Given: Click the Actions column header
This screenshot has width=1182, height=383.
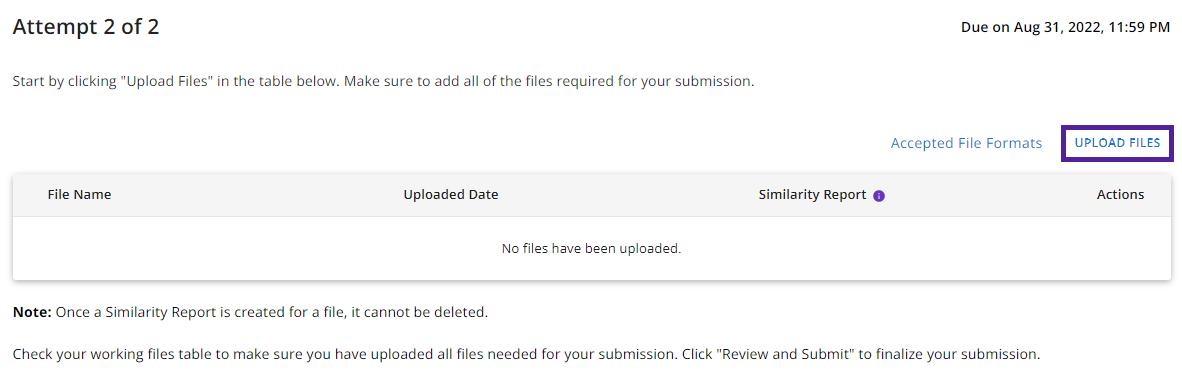Looking at the screenshot, I should tap(1120, 195).
